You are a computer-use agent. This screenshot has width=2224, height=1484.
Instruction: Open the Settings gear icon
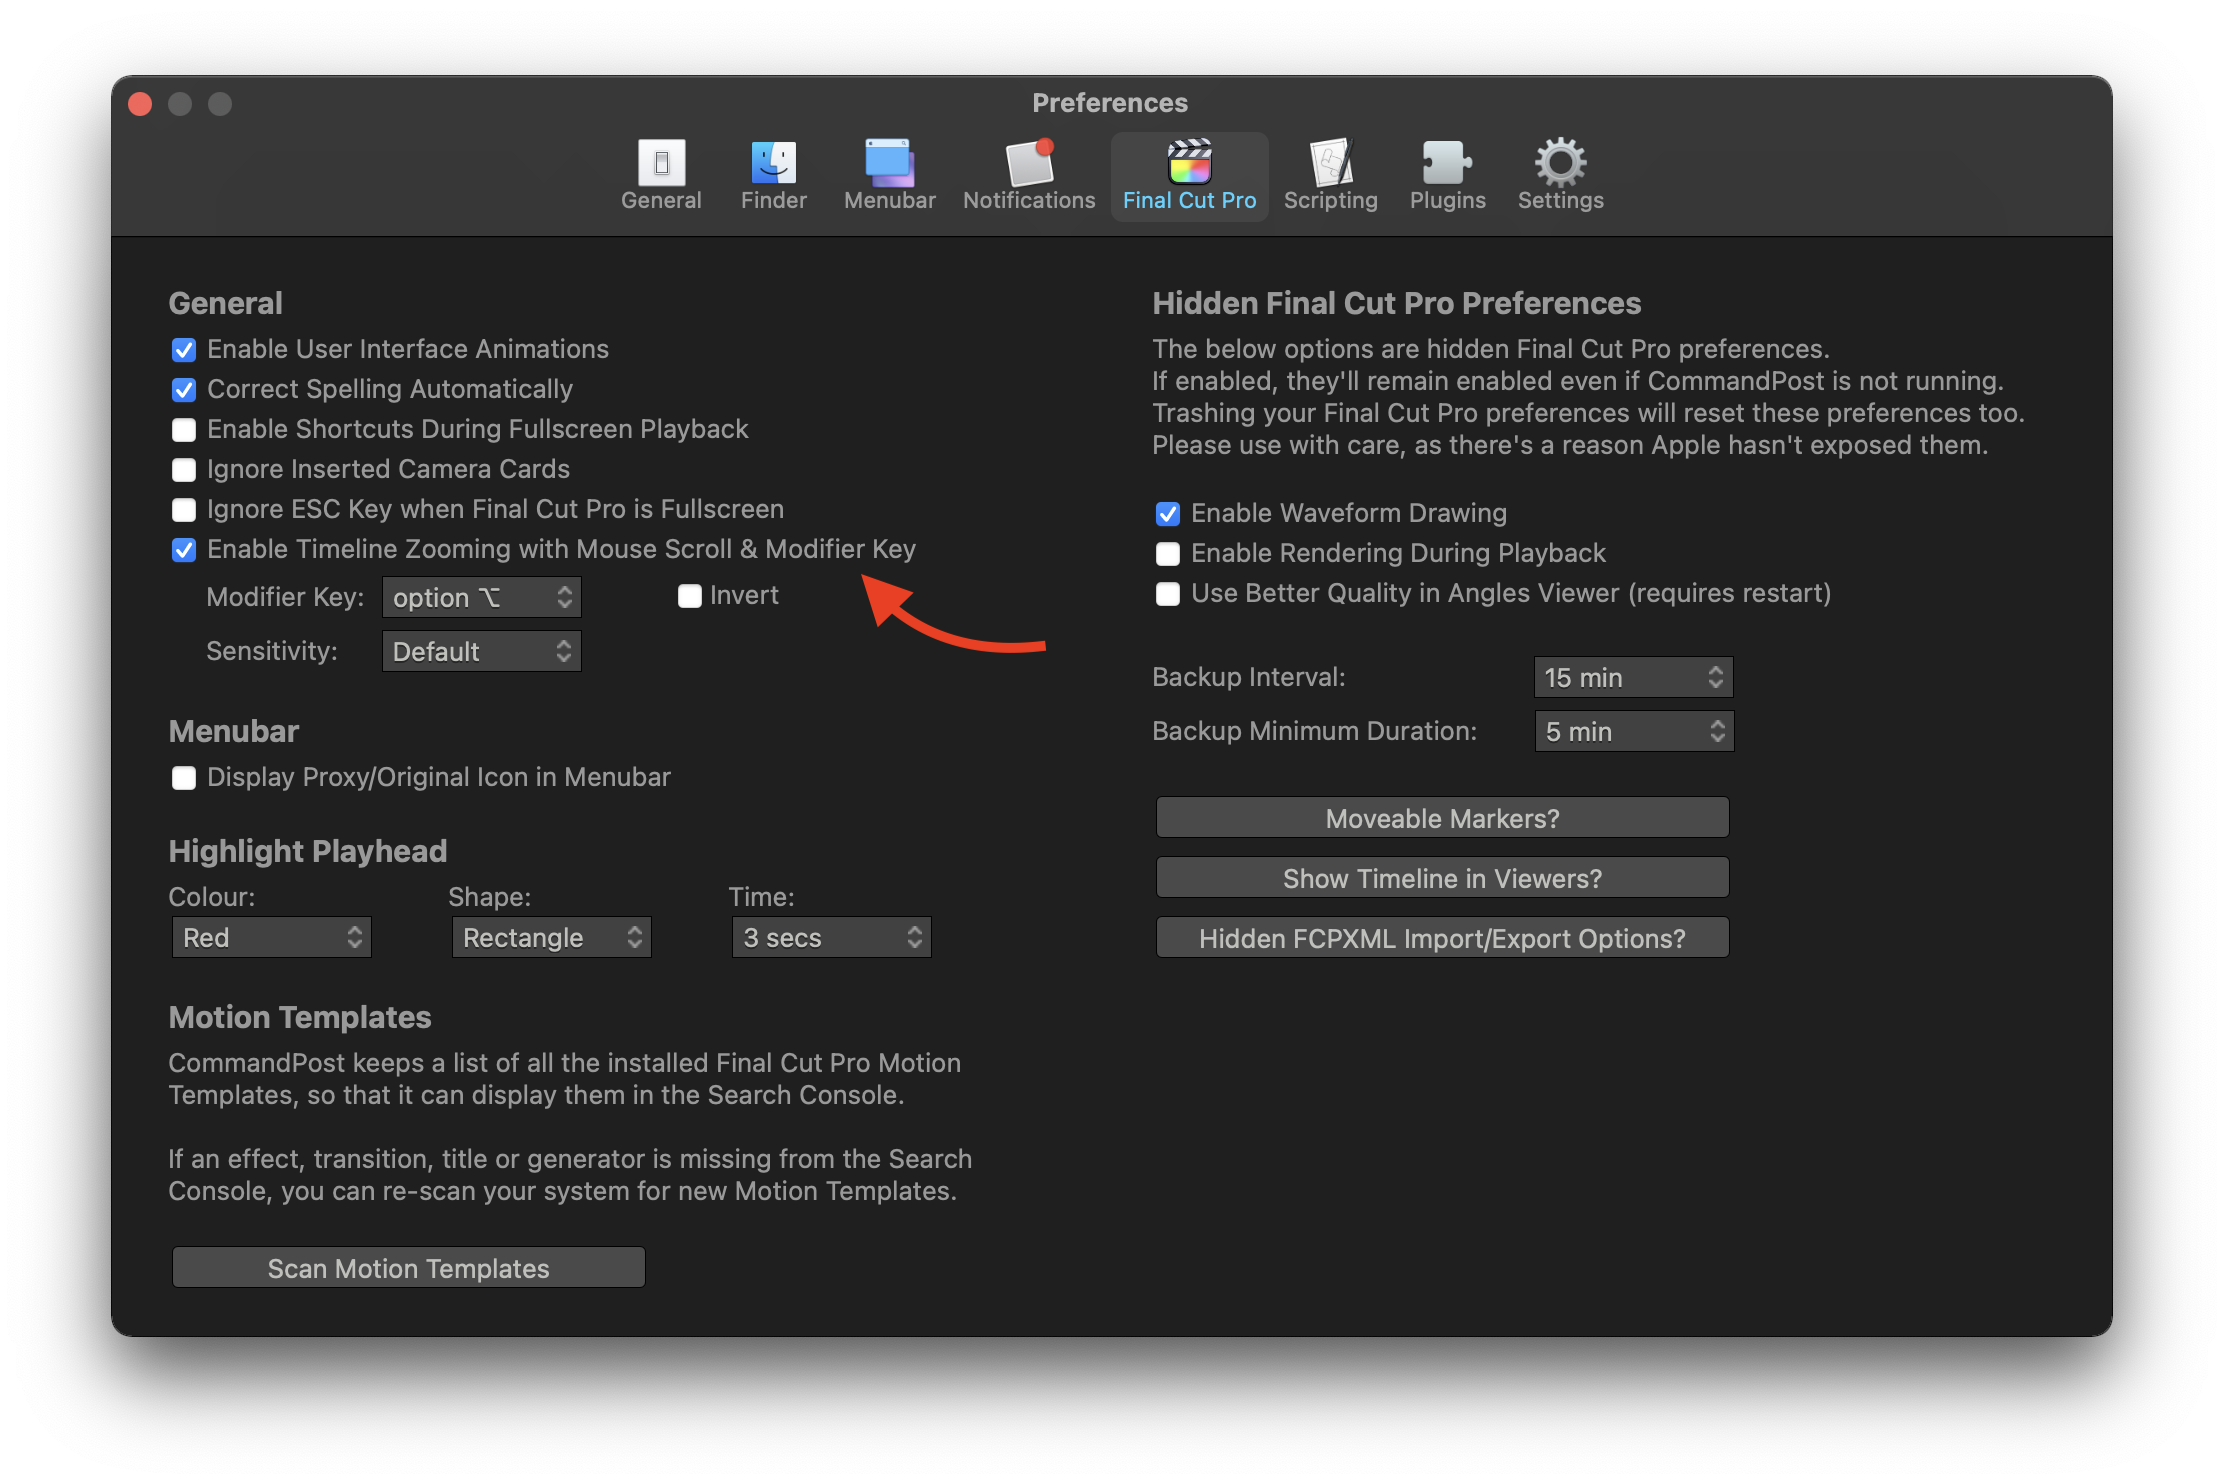[1560, 164]
